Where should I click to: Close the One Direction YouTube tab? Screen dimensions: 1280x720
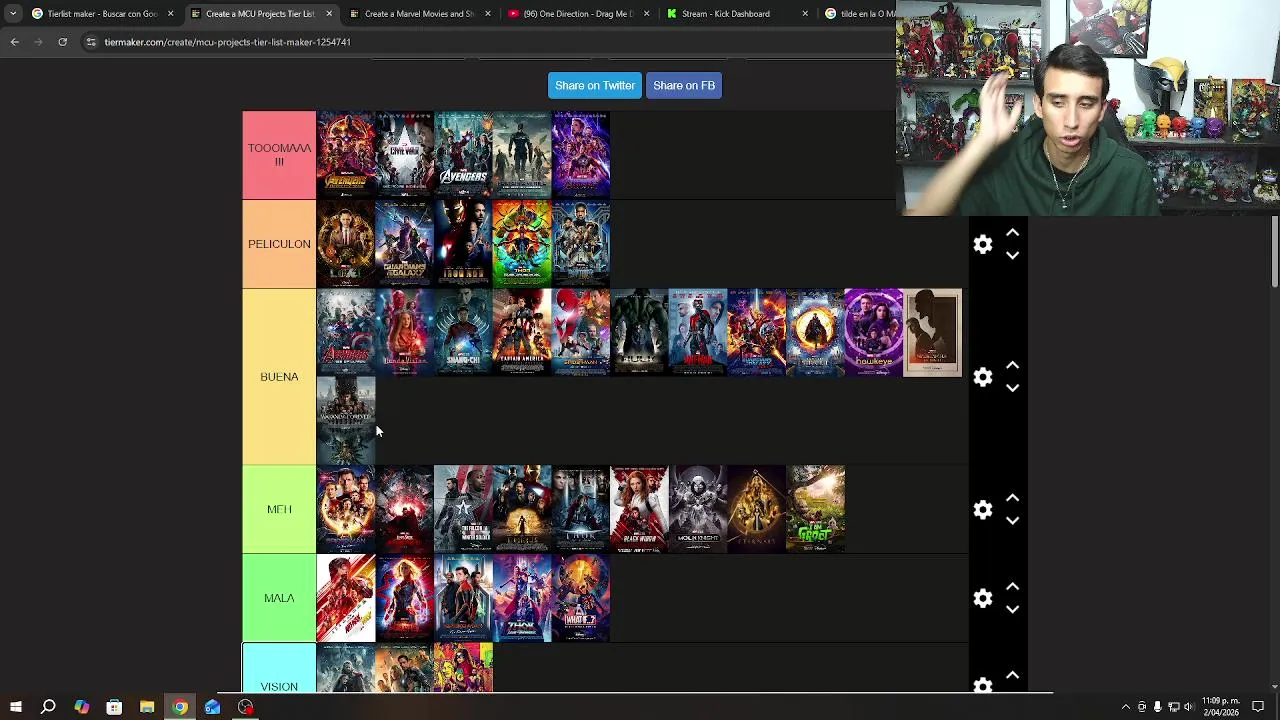pos(646,14)
